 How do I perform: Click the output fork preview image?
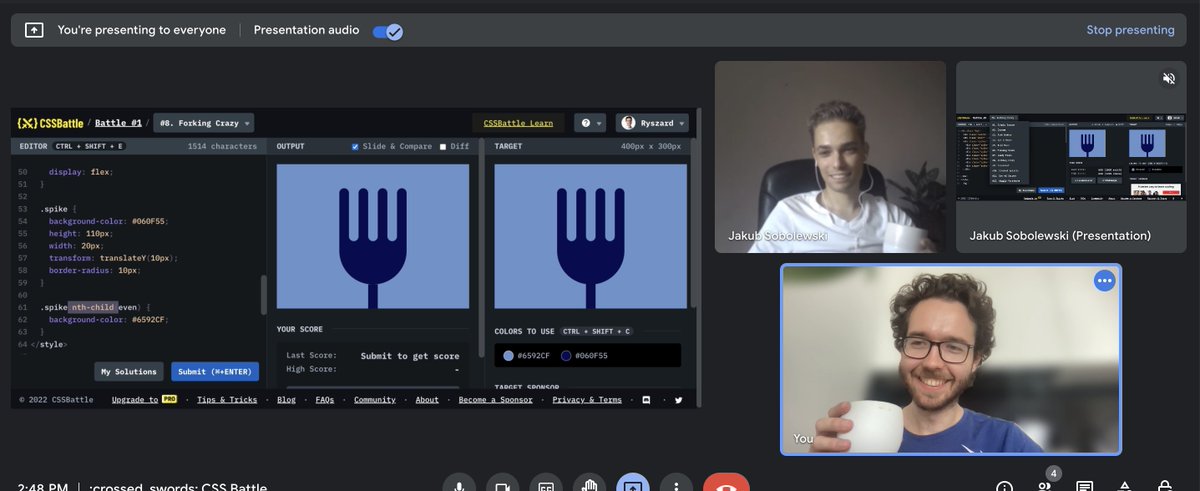[372, 236]
